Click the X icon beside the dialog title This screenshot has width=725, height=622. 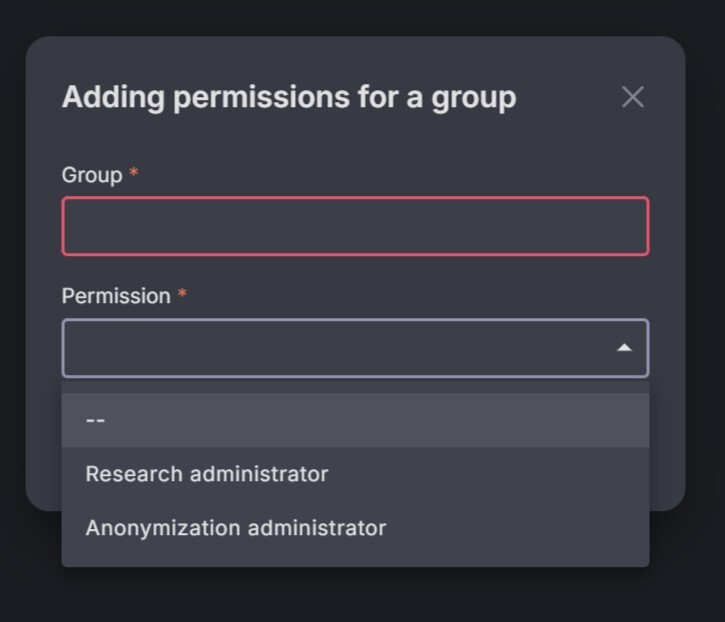coord(632,97)
